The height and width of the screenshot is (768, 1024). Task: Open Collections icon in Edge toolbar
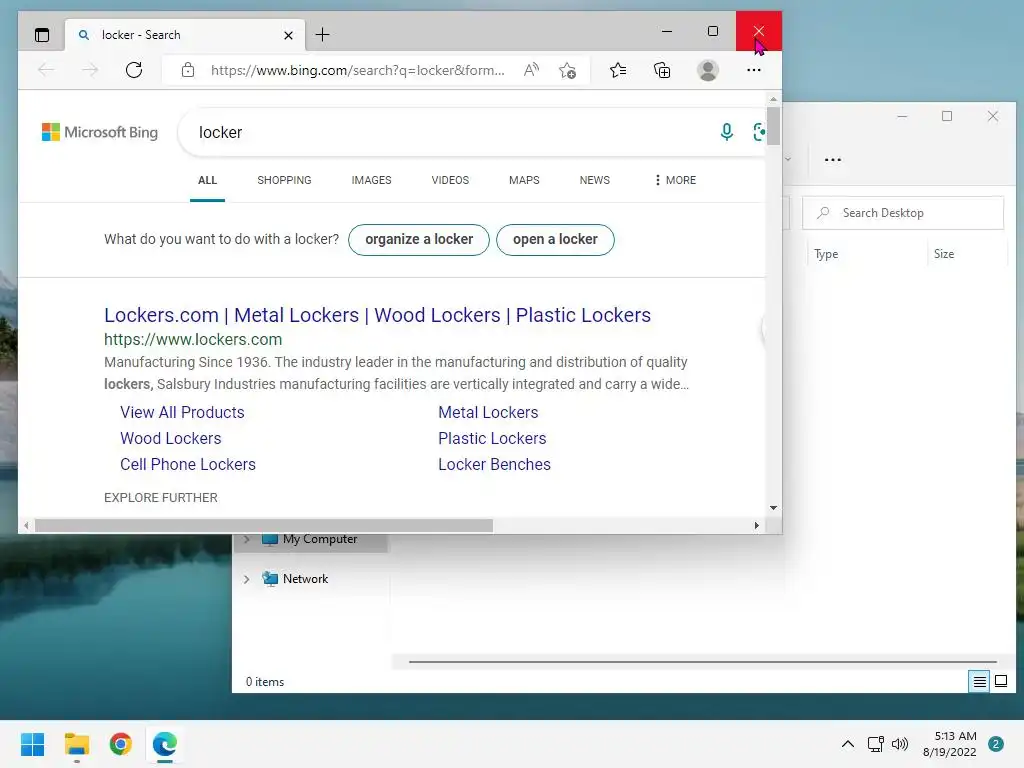point(662,70)
